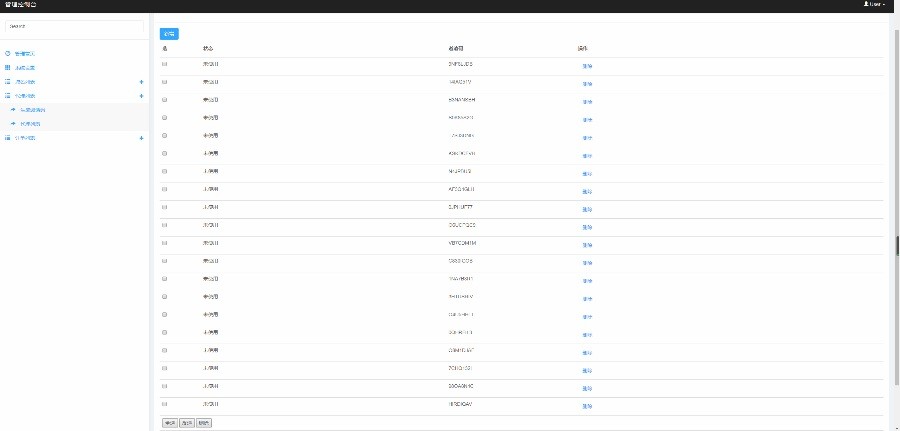Click the grid icon in the second sidebar item
The image size is (900, 431).
8,67
